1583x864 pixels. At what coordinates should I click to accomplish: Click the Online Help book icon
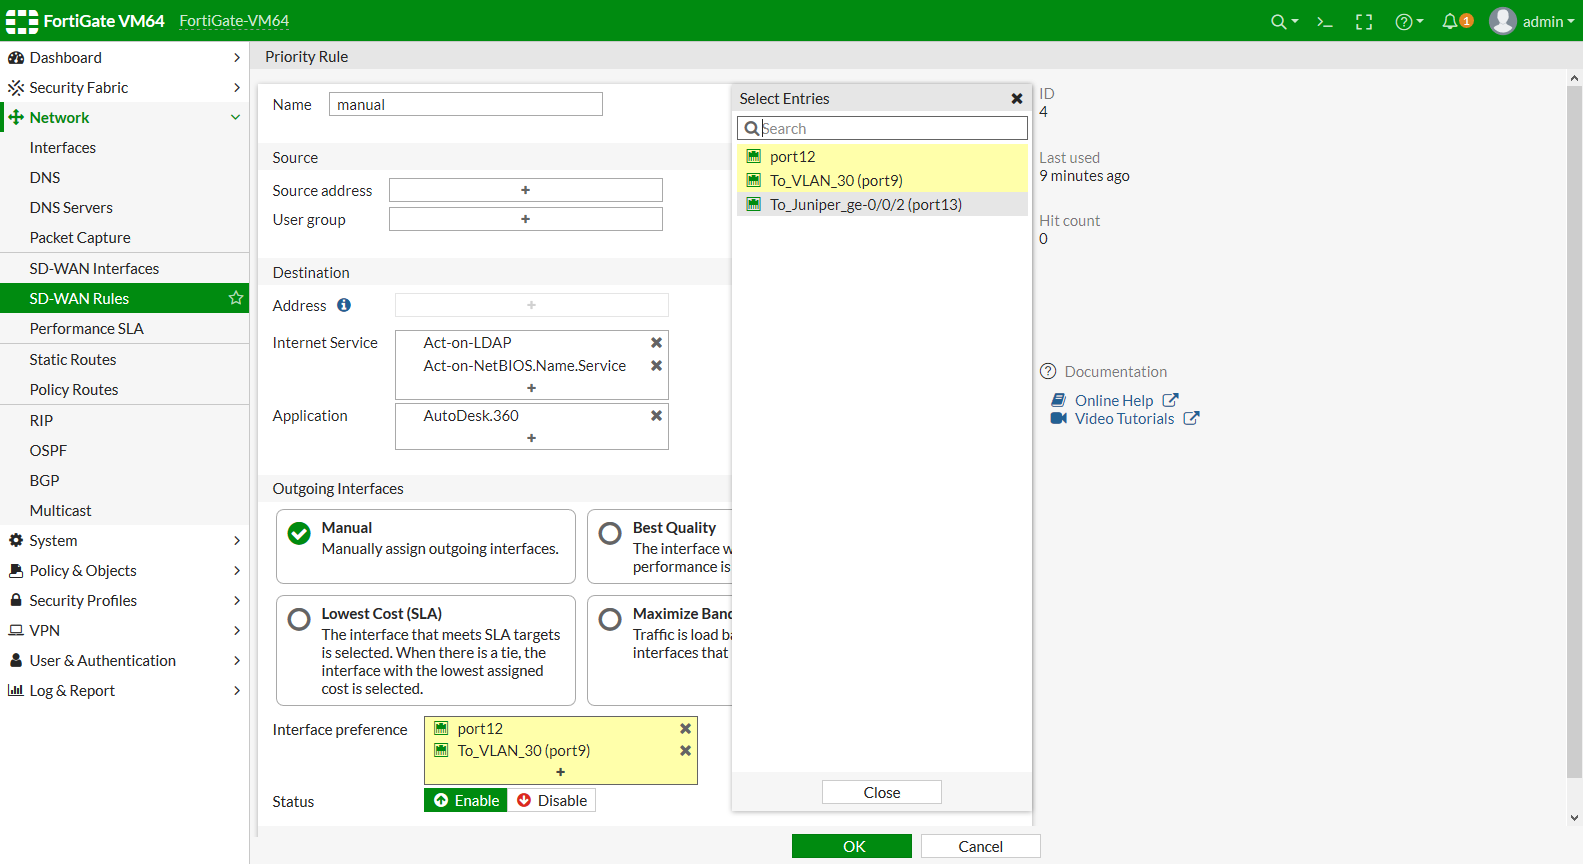pos(1058,400)
